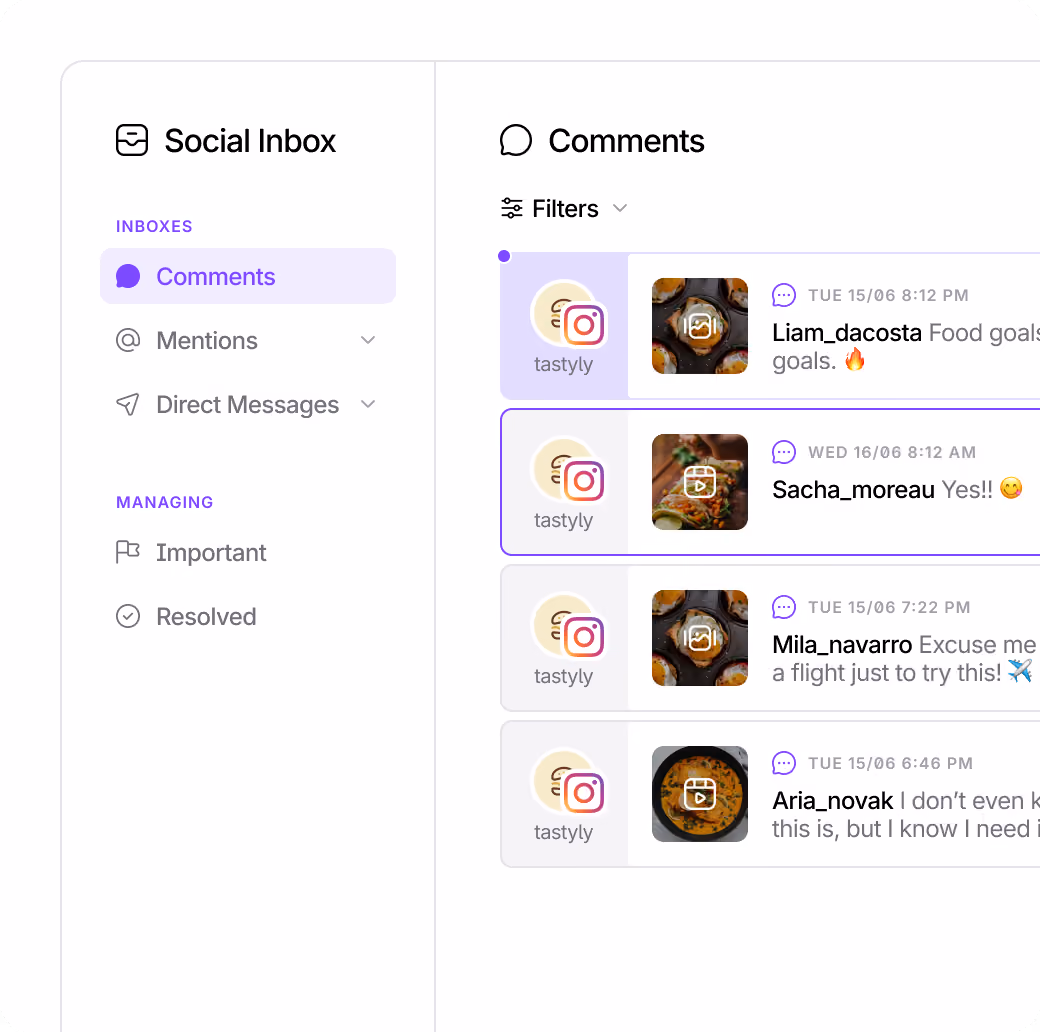
Task: Click the TUE 15/06 8:12 PM timestamp
Action: pos(888,295)
